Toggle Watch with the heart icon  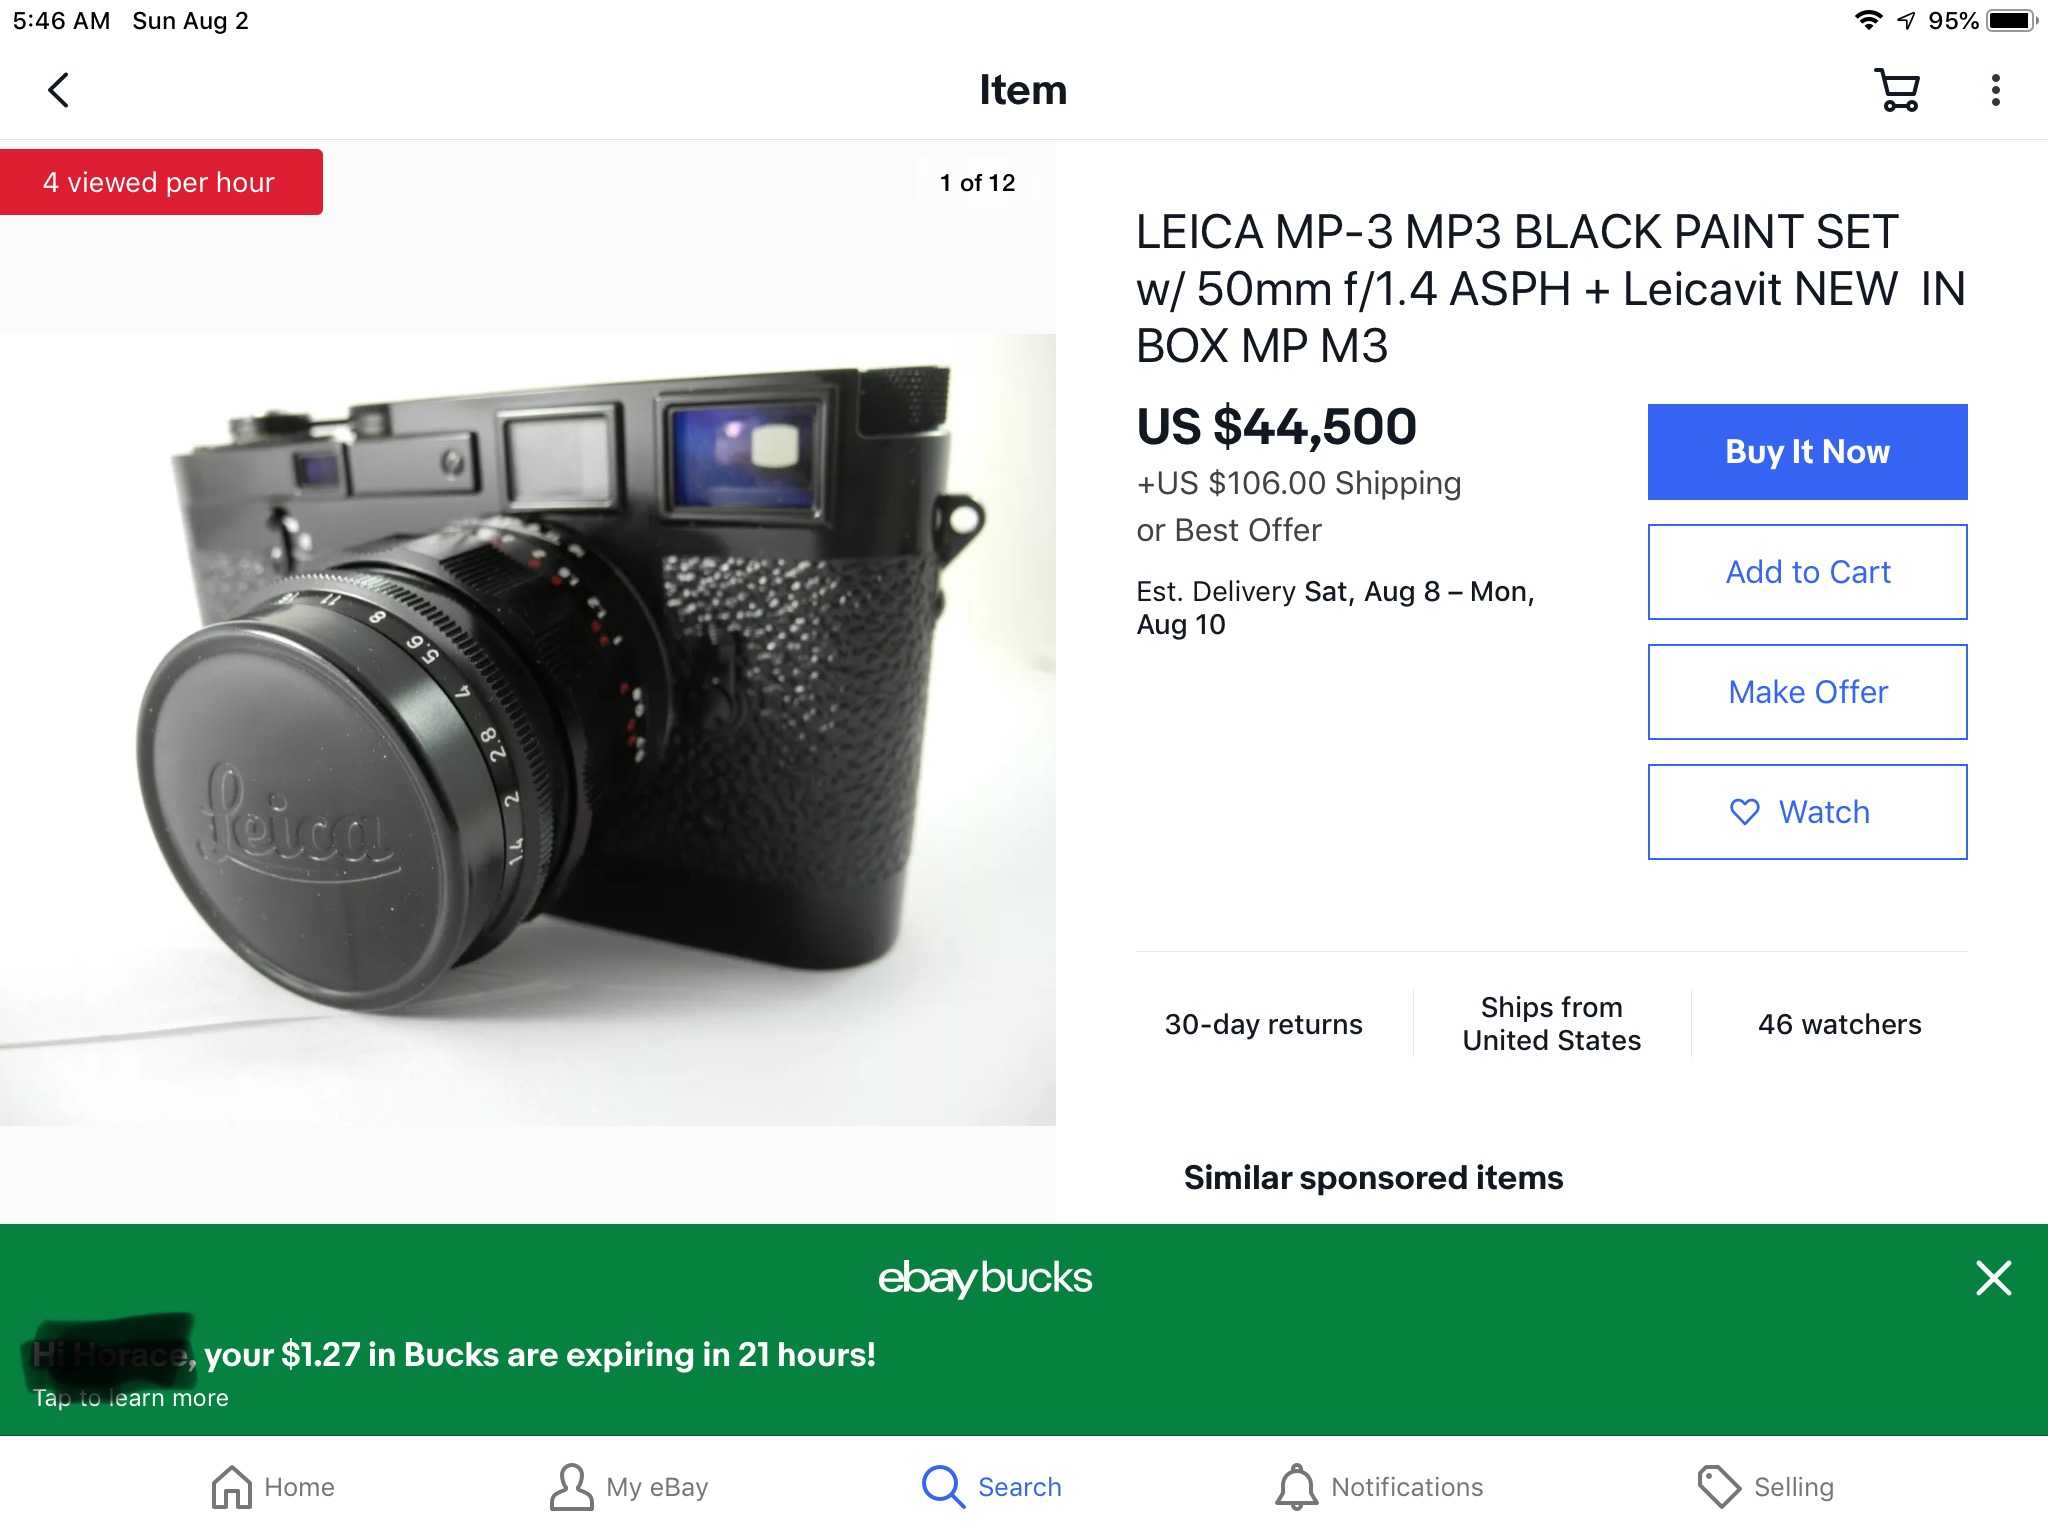pos(1807,812)
